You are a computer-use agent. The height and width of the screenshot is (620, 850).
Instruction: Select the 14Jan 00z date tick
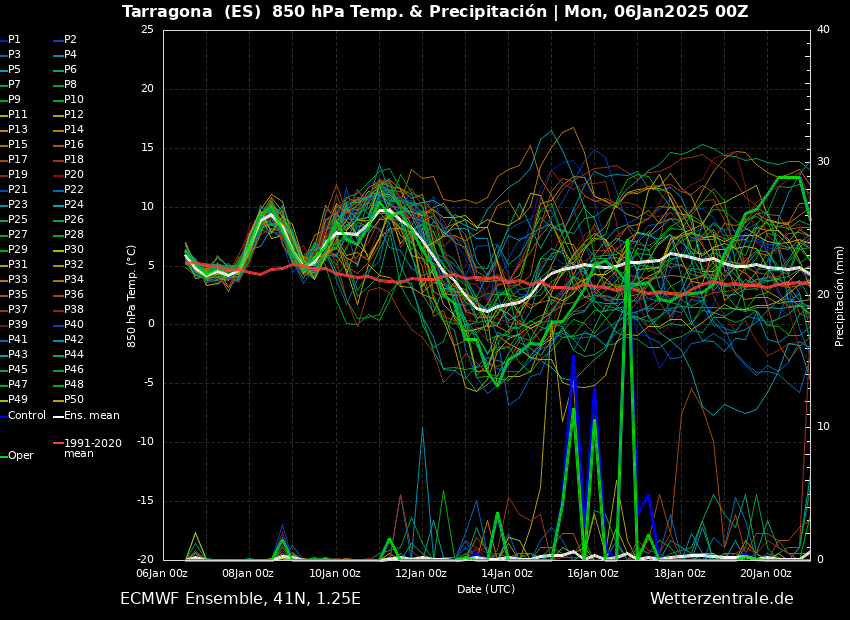[x=505, y=572]
